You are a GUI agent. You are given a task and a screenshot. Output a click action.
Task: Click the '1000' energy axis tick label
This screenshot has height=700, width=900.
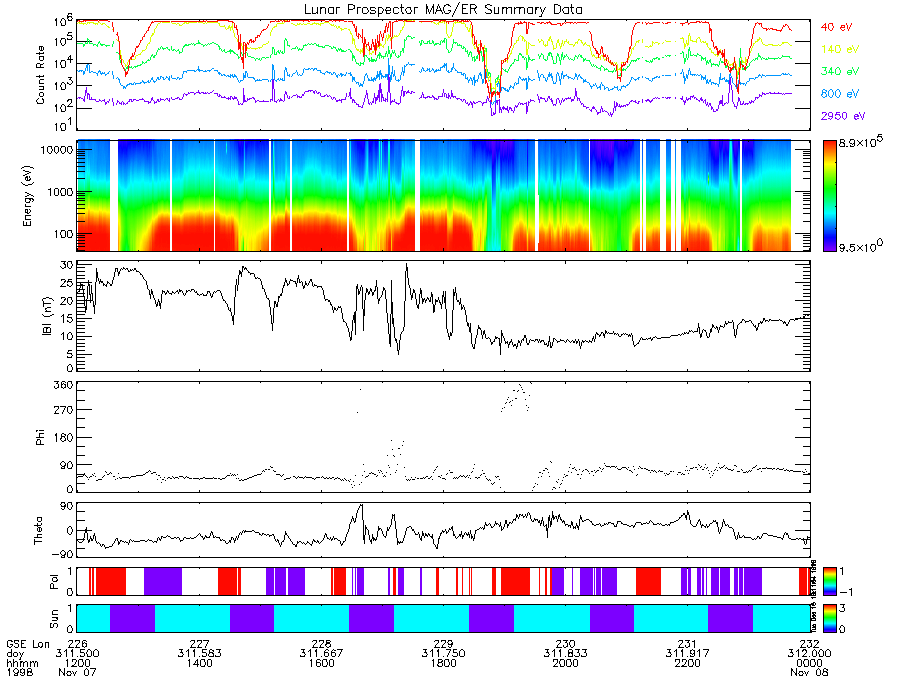[60, 192]
